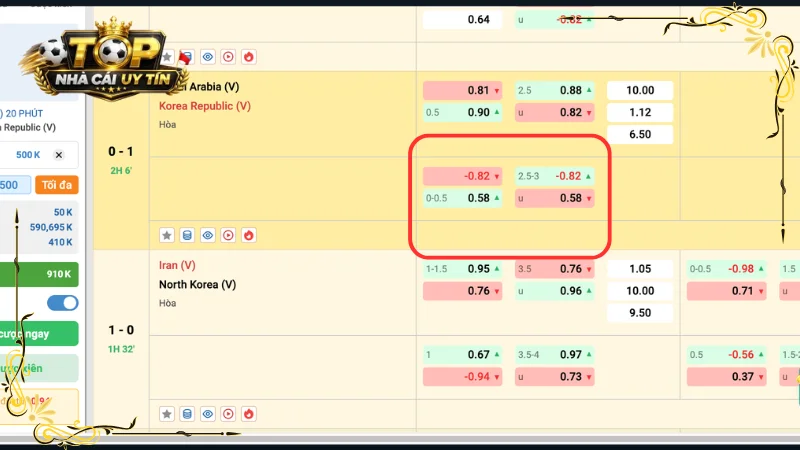Pick under odds 0.96 in Iran match

coord(555,291)
